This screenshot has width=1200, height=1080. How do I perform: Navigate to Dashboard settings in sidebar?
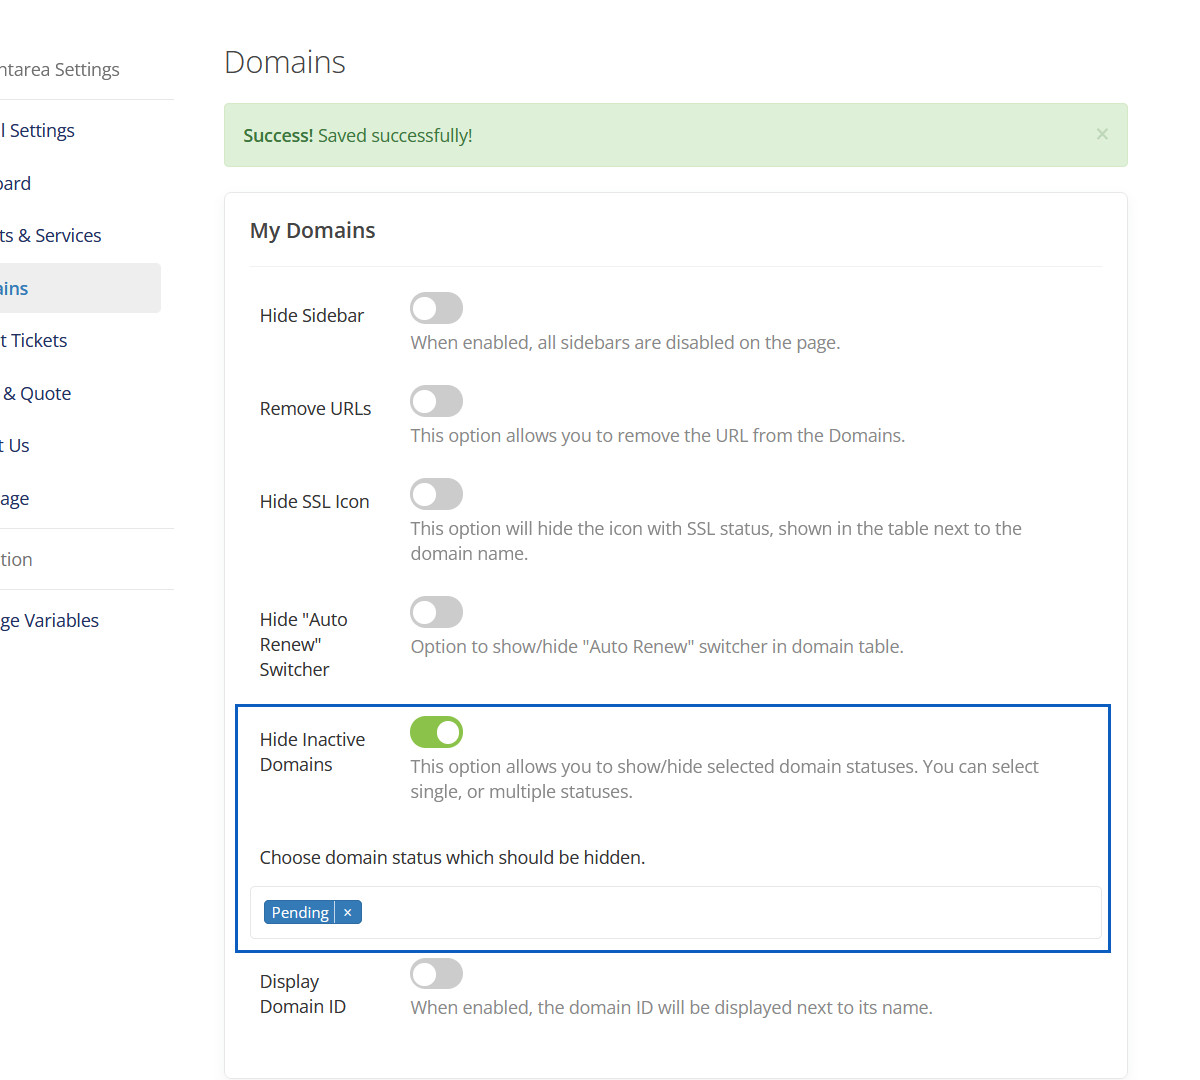[x=16, y=184]
